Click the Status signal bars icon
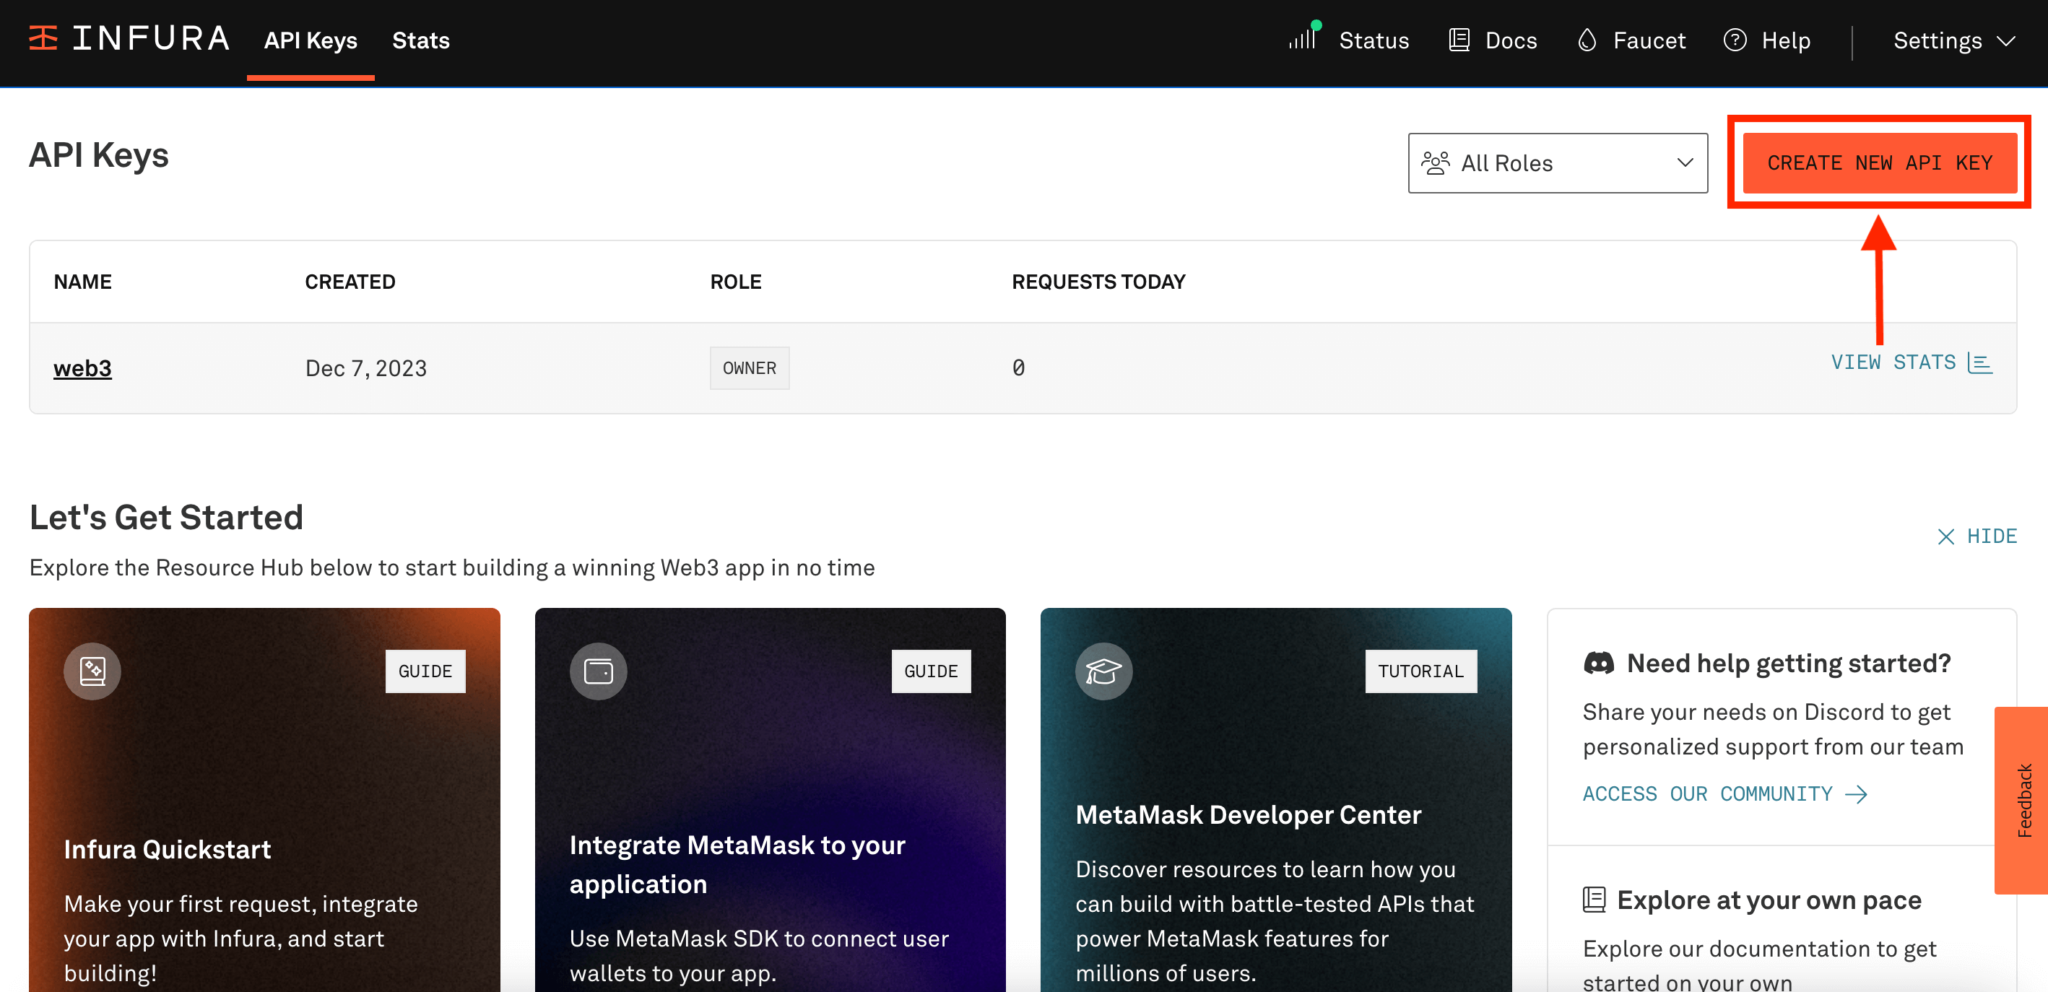Image resolution: width=2048 pixels, height=992 pixels. [x=1303, y=38]
